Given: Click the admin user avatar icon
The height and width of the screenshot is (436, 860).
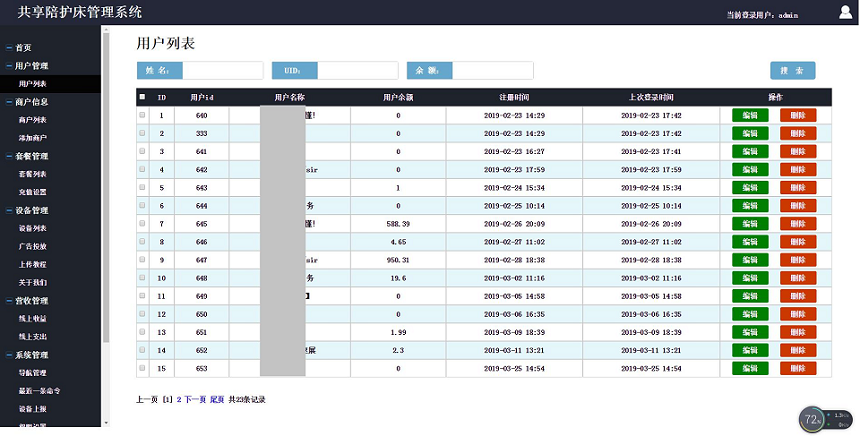Looking at the screenshot, I should [845, 12].
